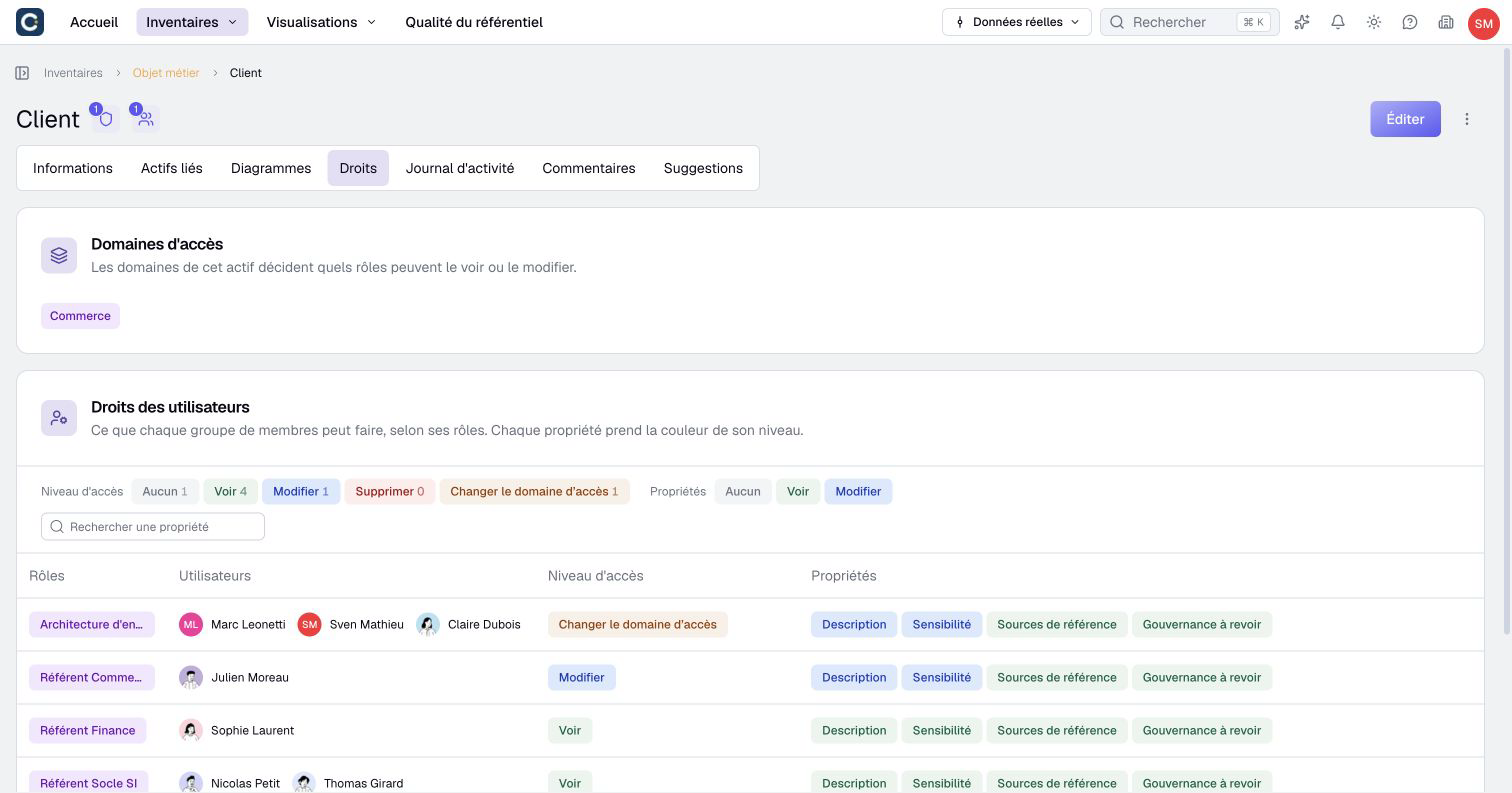Switch to the Actifs liés tab
This screenshot has height=793, width=1512.
coord(172,168)
